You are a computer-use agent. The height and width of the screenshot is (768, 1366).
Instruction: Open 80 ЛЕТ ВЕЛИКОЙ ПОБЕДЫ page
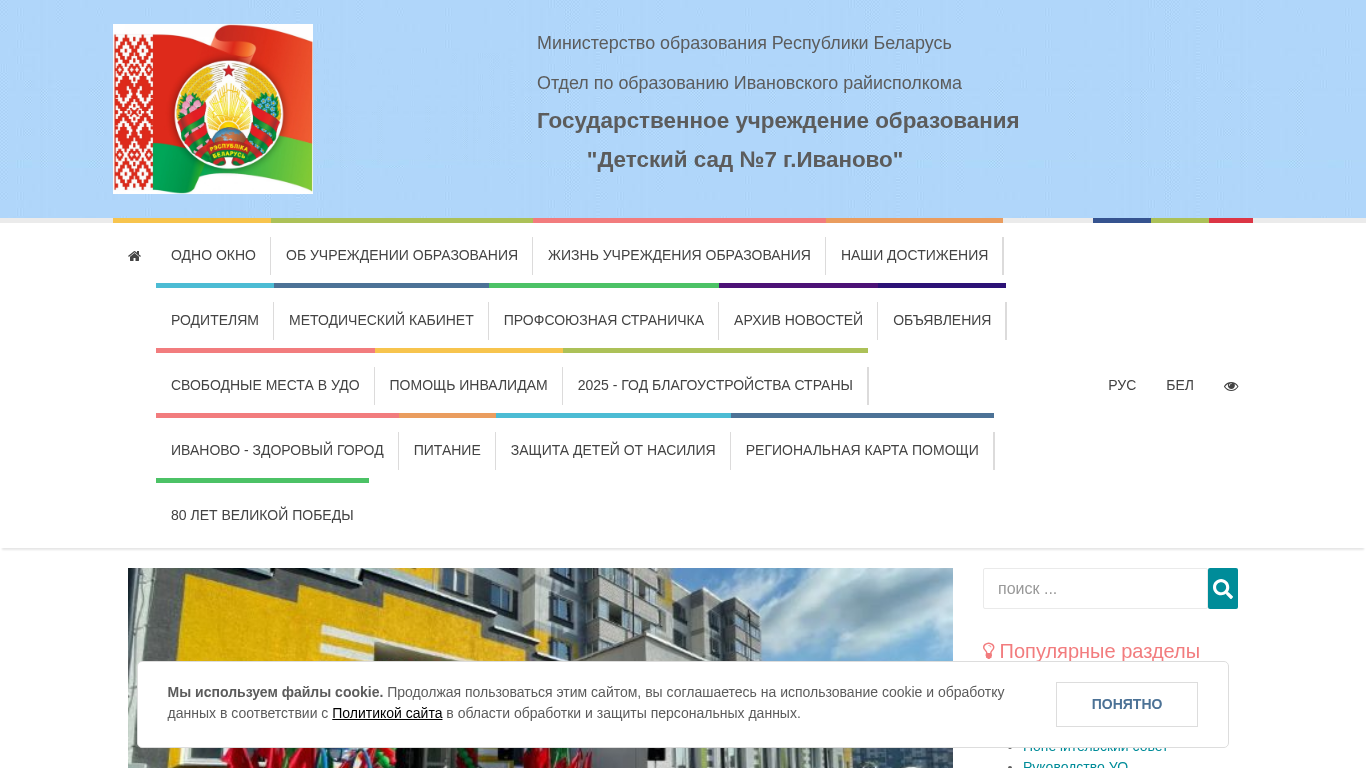tap(262, 515)
